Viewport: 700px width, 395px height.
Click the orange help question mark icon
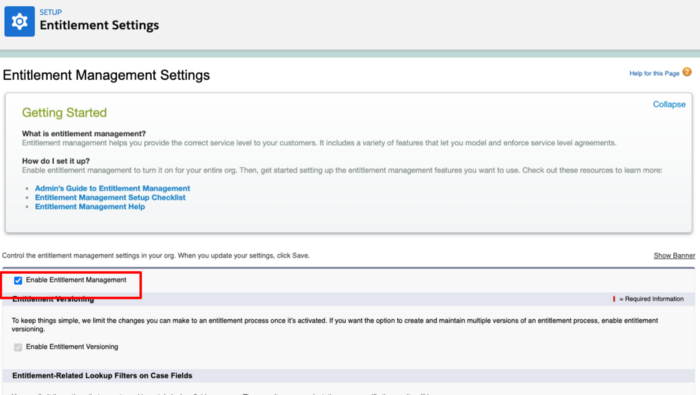click(x=687, y=72)
